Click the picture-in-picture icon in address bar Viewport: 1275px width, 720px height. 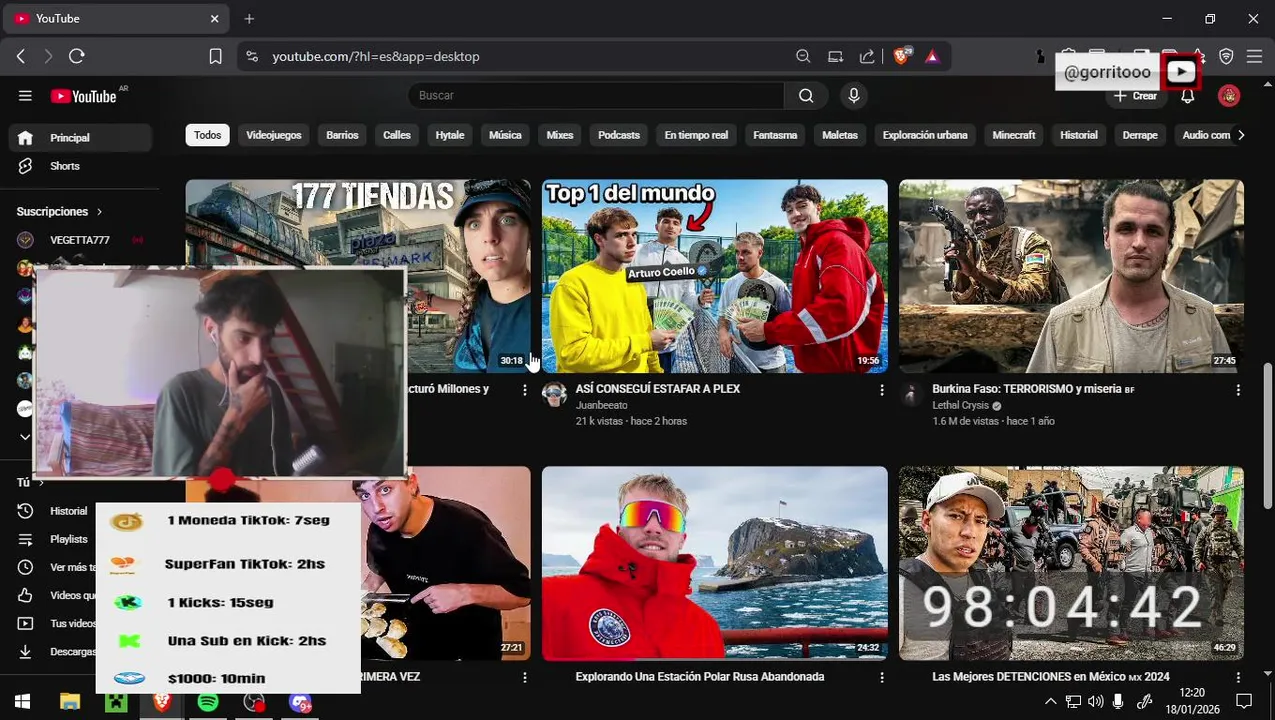835,57
